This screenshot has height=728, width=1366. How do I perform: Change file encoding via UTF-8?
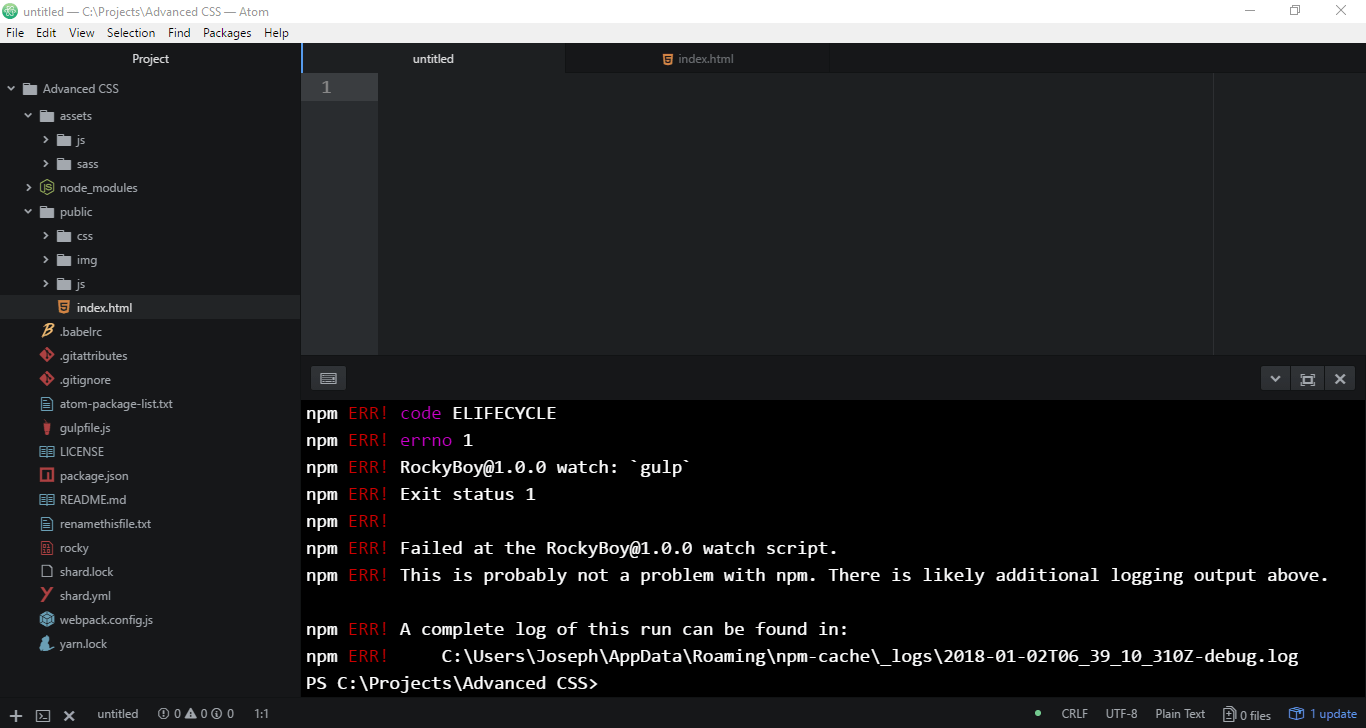pos(1122,714)
